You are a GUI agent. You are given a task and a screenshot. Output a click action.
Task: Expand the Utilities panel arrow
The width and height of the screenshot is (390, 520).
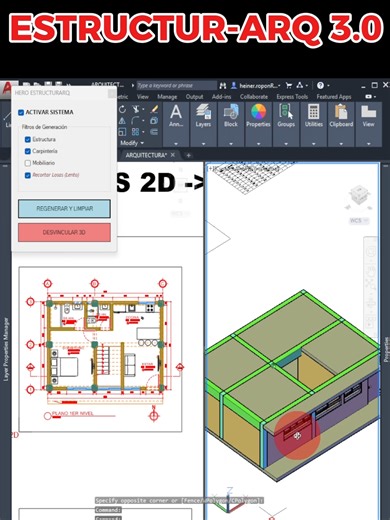click(314, 144)
